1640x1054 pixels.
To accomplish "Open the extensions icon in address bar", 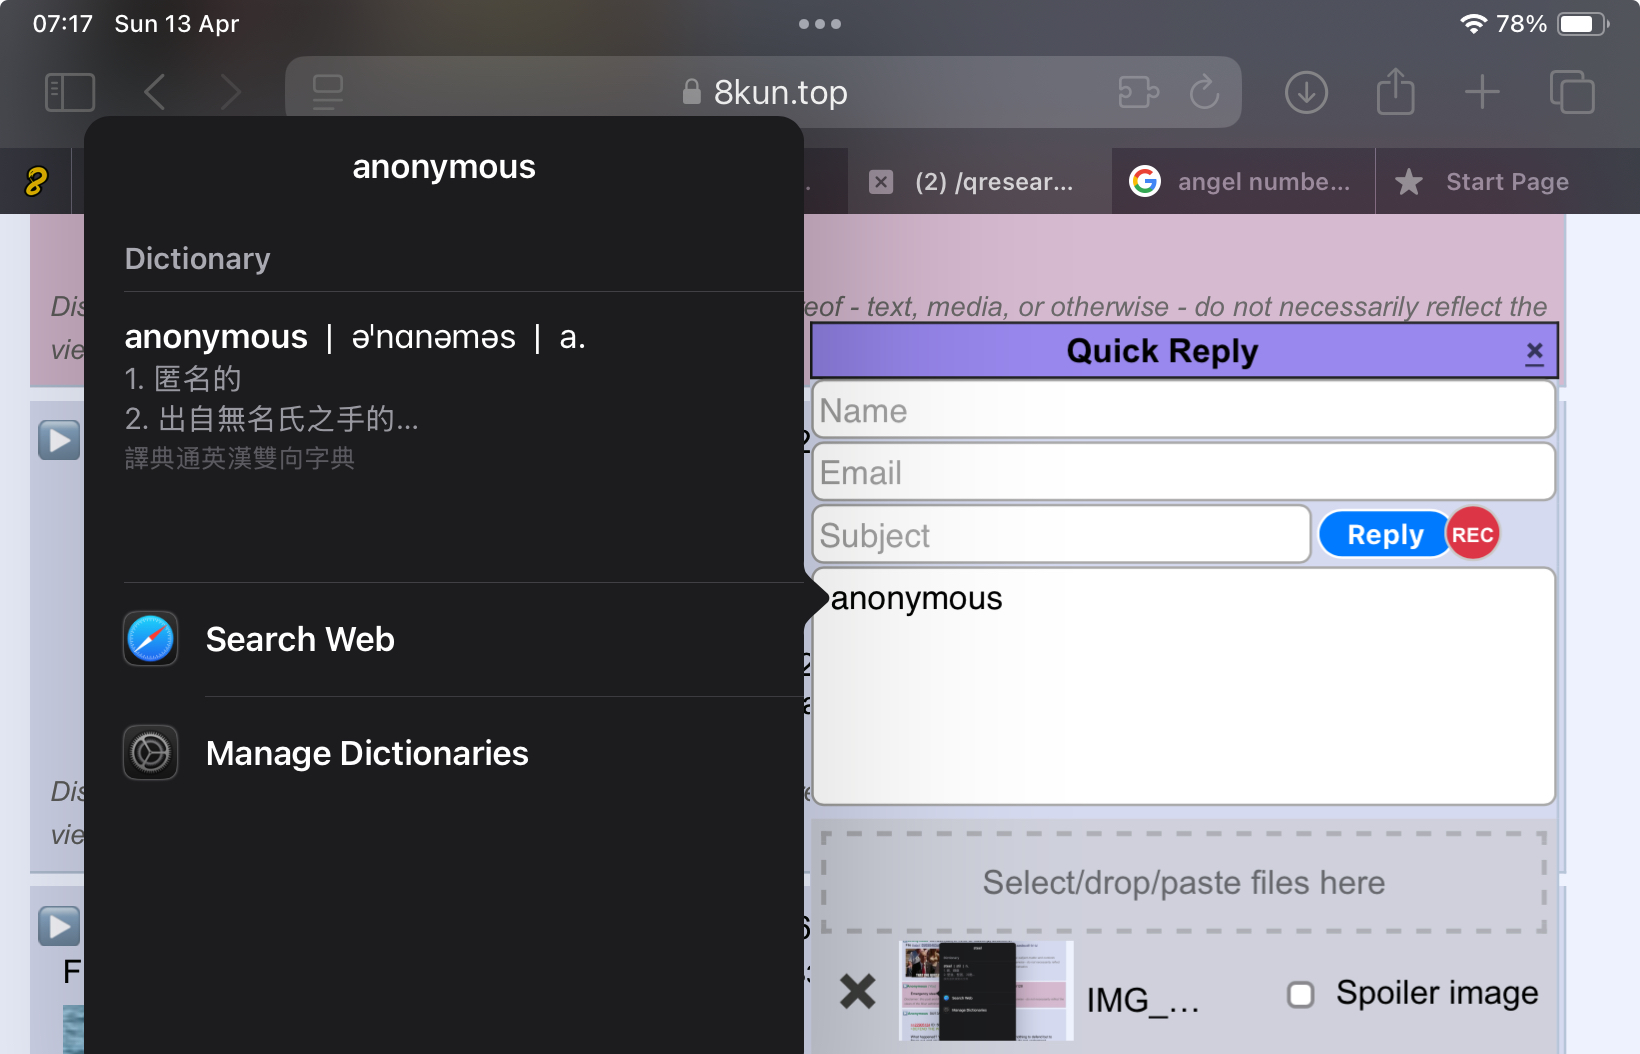I will pyautogui.click(x=1138, y=93).
